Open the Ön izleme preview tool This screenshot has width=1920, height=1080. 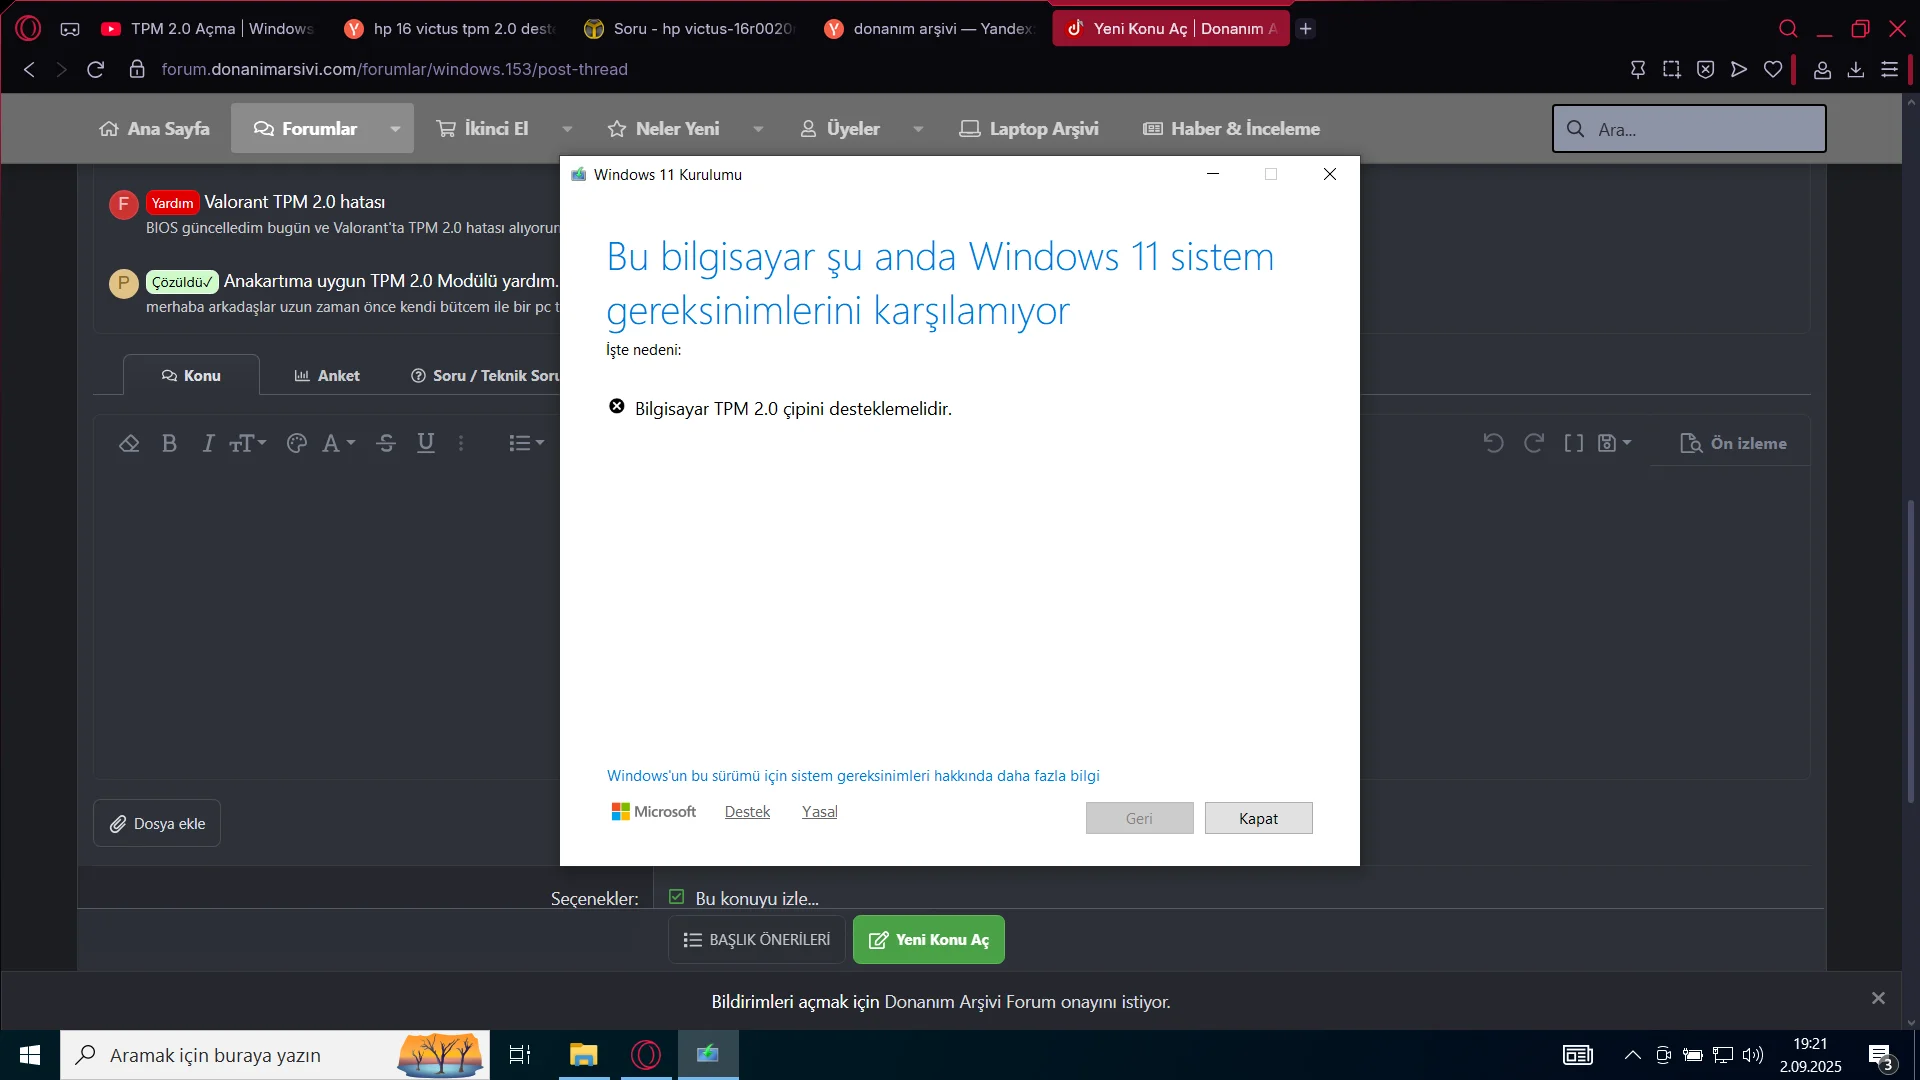pos(1733,443)
